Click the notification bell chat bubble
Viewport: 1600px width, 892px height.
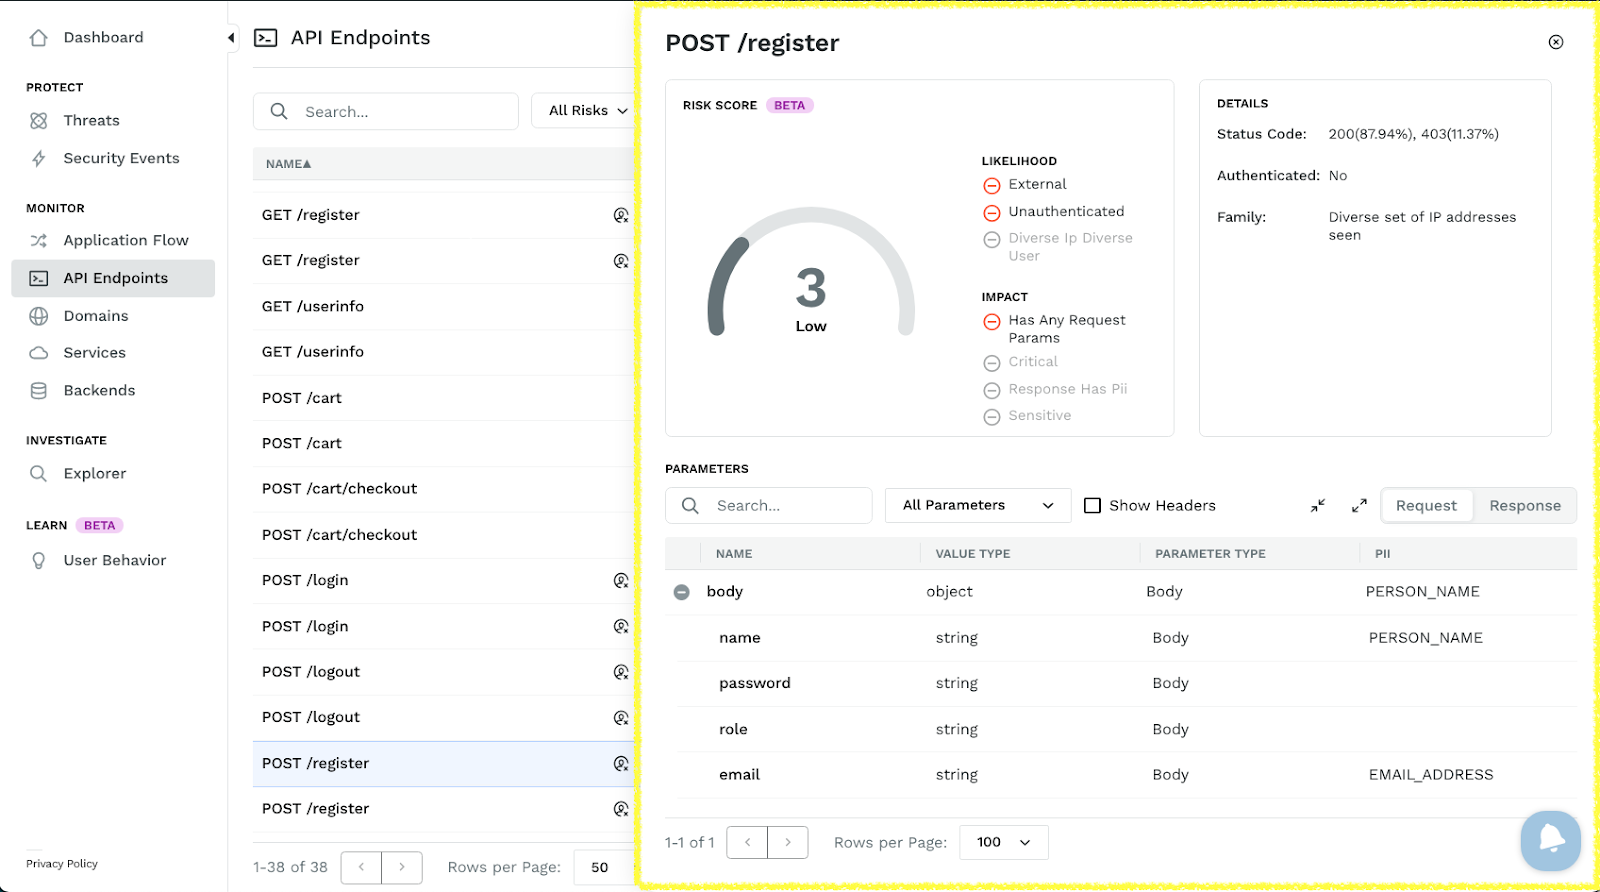[1550, 840]
